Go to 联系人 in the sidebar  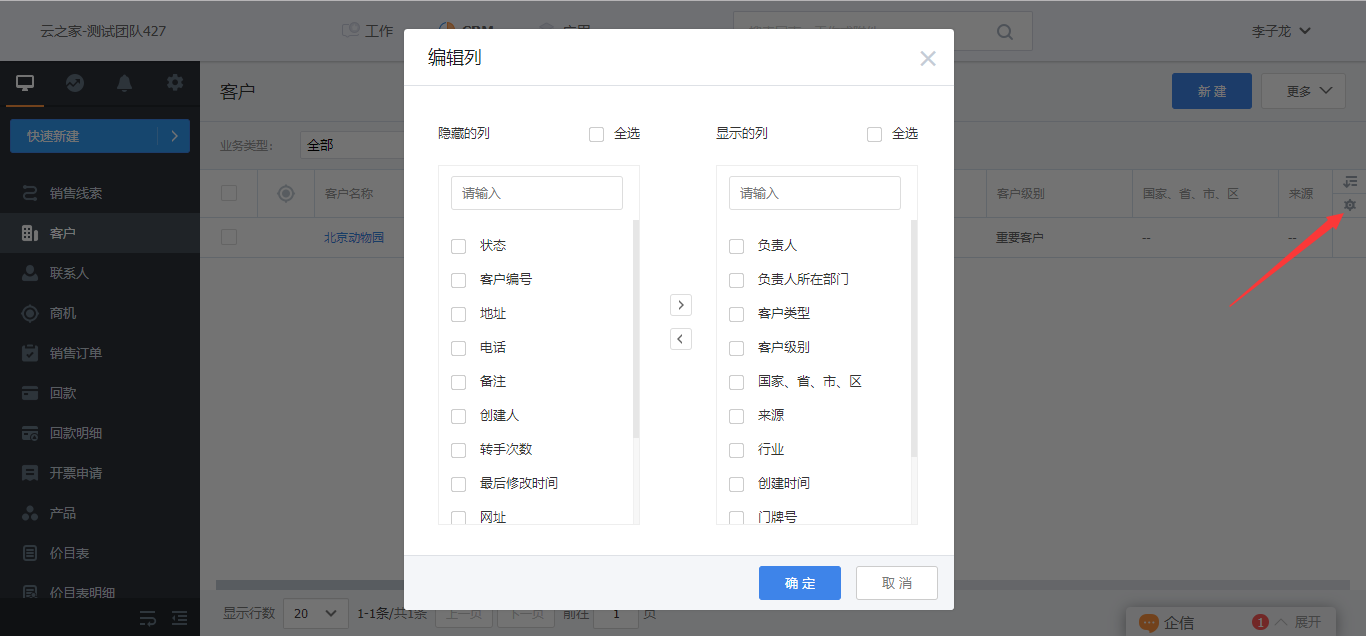tap(69, 273)
